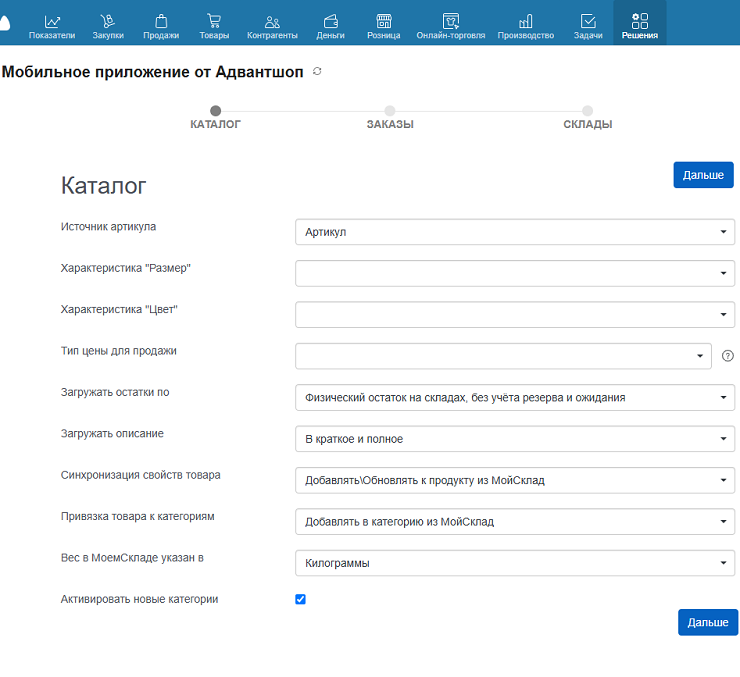The height and width of the screenshot is (677, 740).
Task: Click the Загружать остатки по label
Action: (115, 392)
